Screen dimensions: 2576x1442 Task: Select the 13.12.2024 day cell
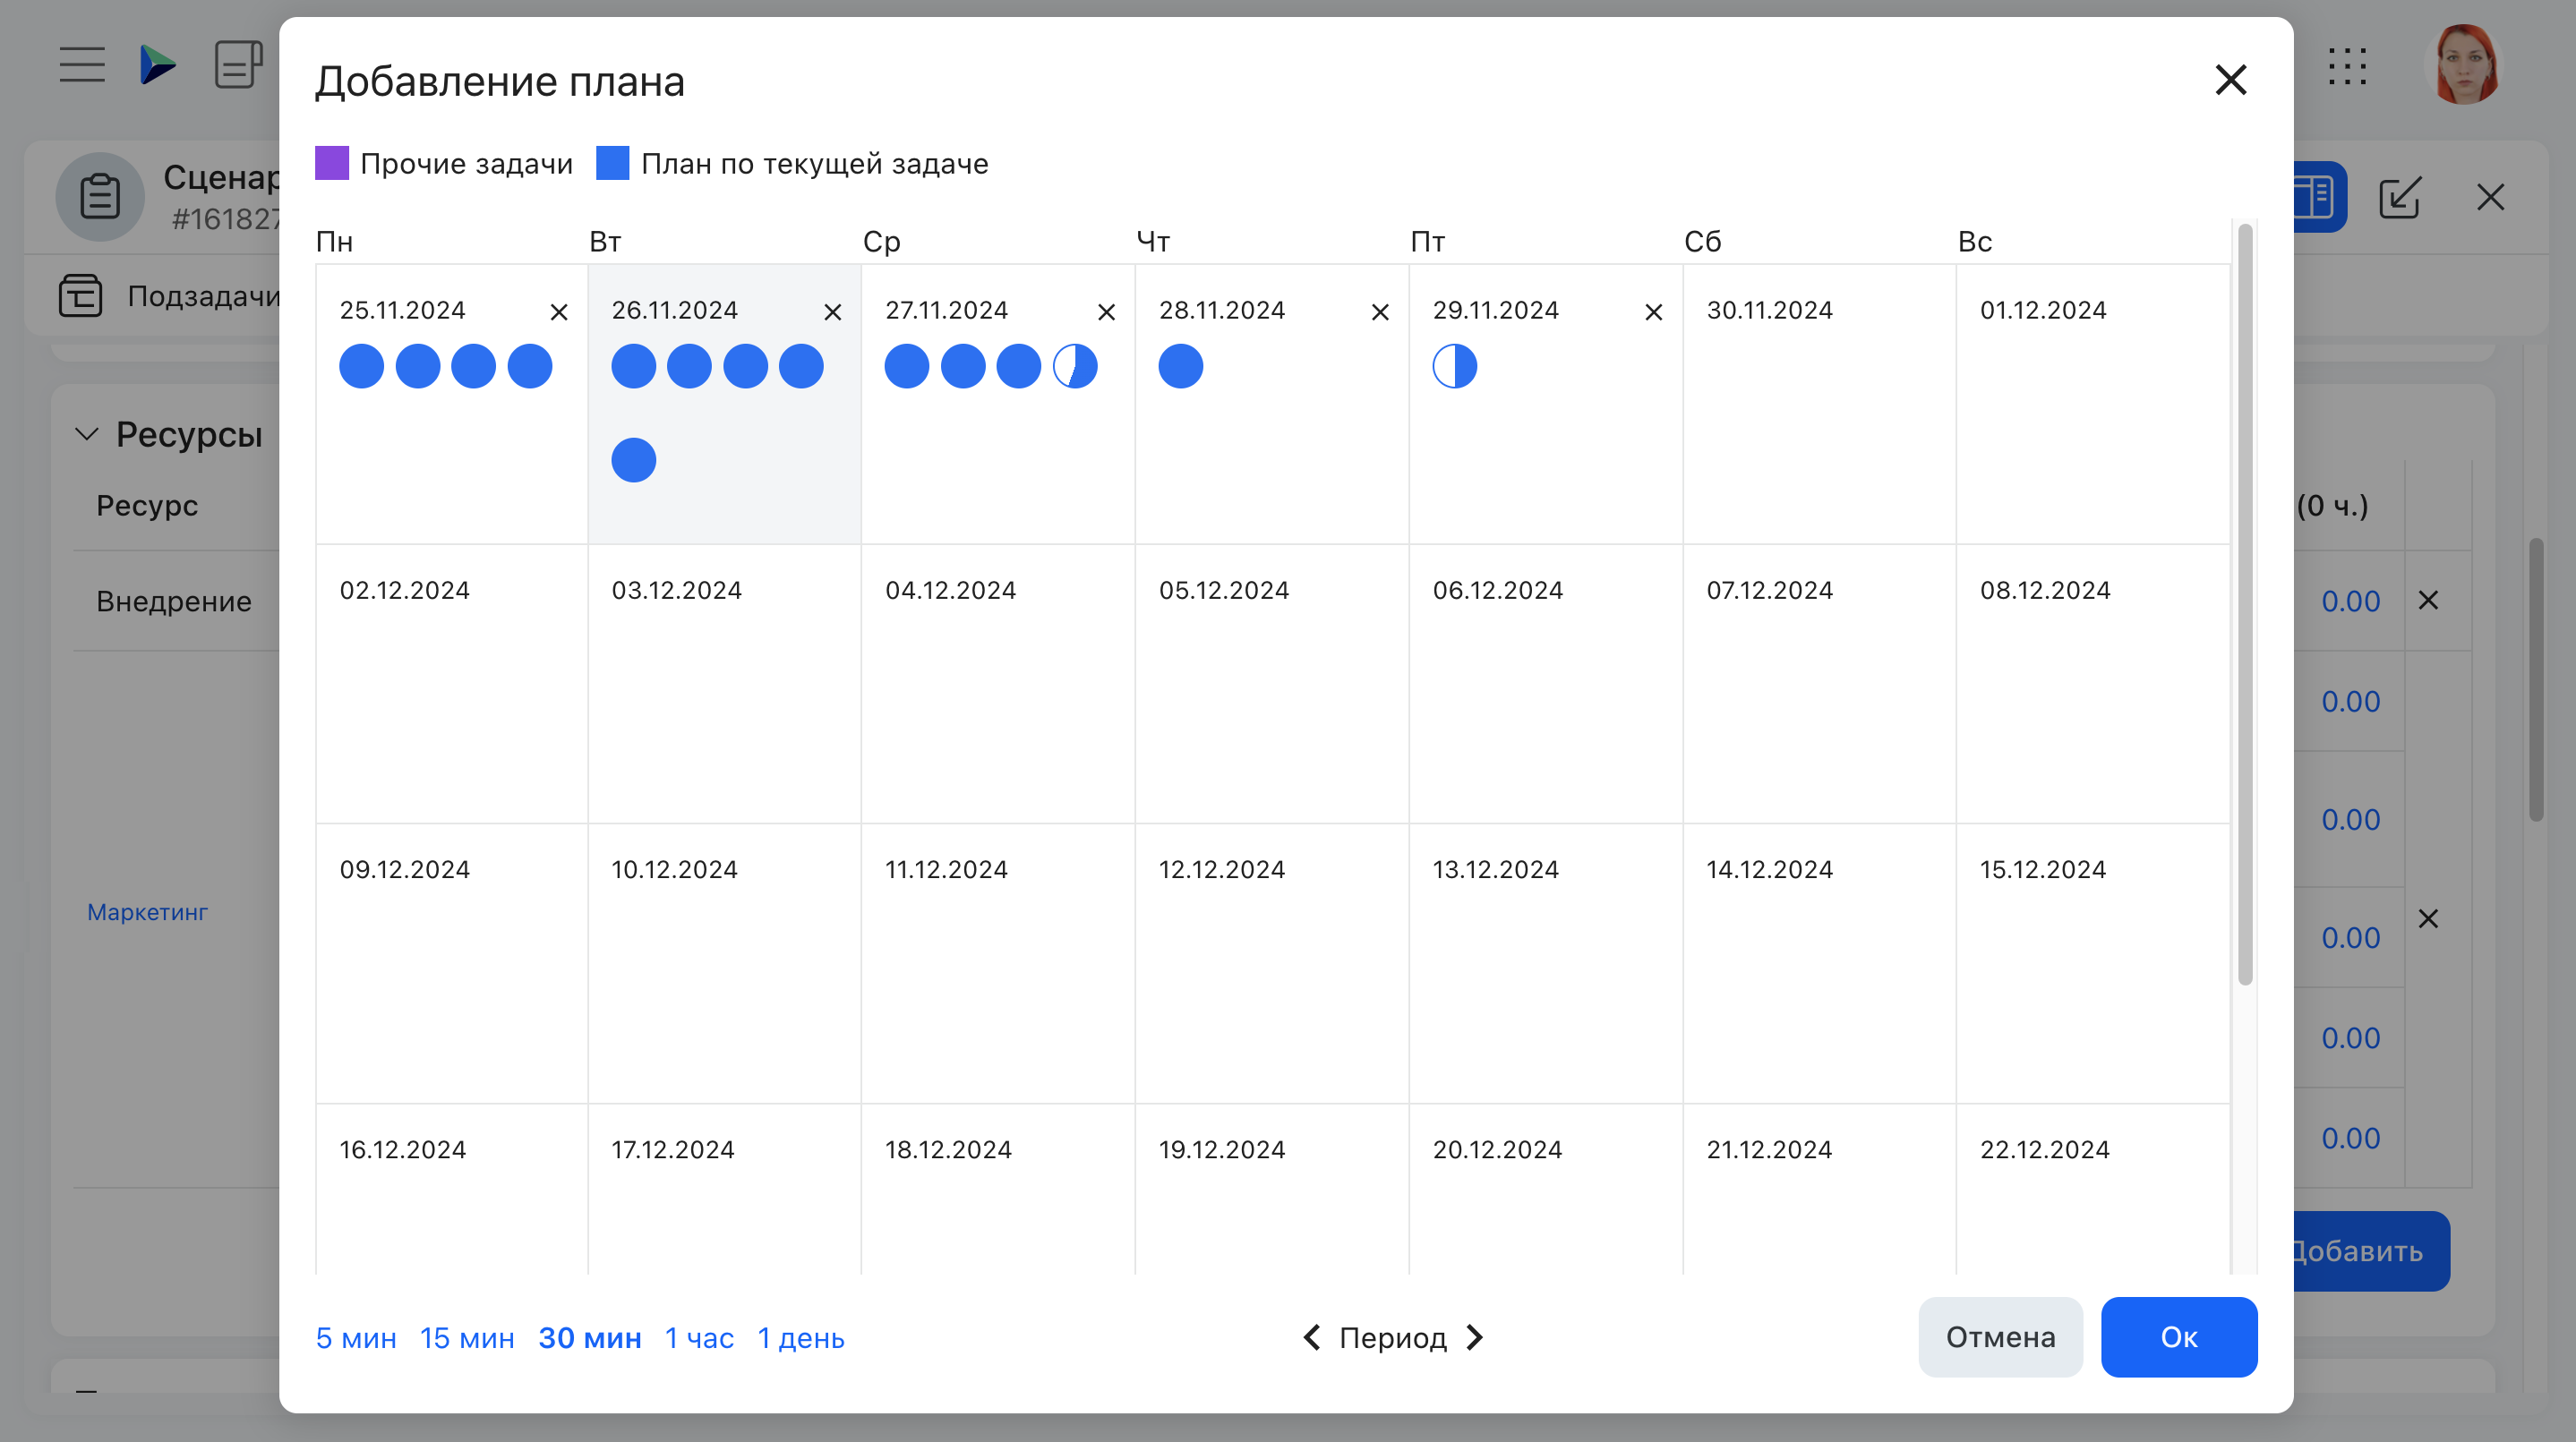tap(1546, 964)
